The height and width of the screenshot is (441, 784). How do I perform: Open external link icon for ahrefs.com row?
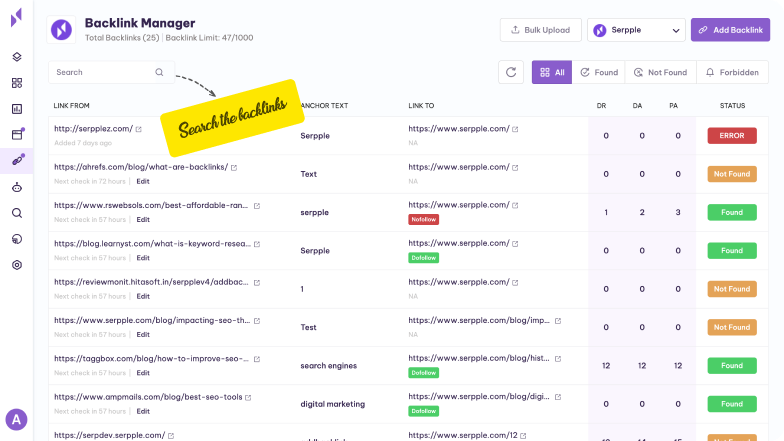[234, 168]
